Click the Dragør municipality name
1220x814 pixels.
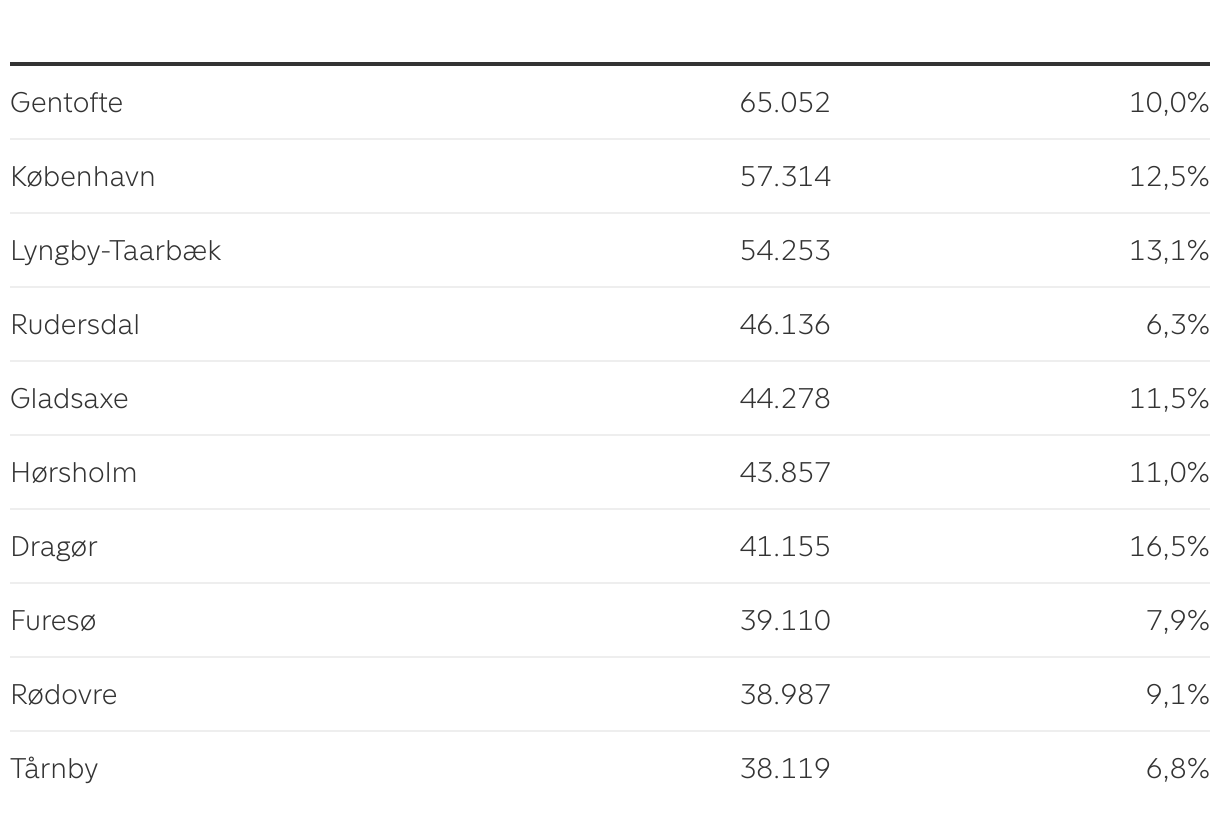[x=54, y=547]
